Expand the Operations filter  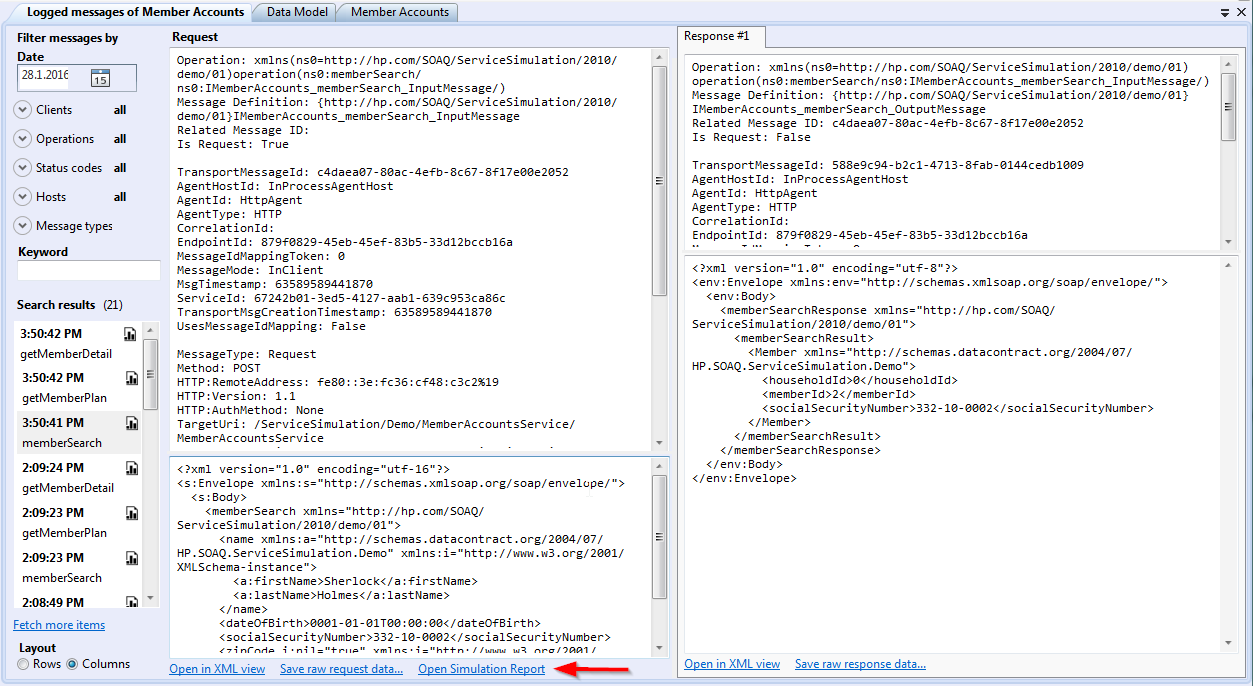tap(23, 139)
